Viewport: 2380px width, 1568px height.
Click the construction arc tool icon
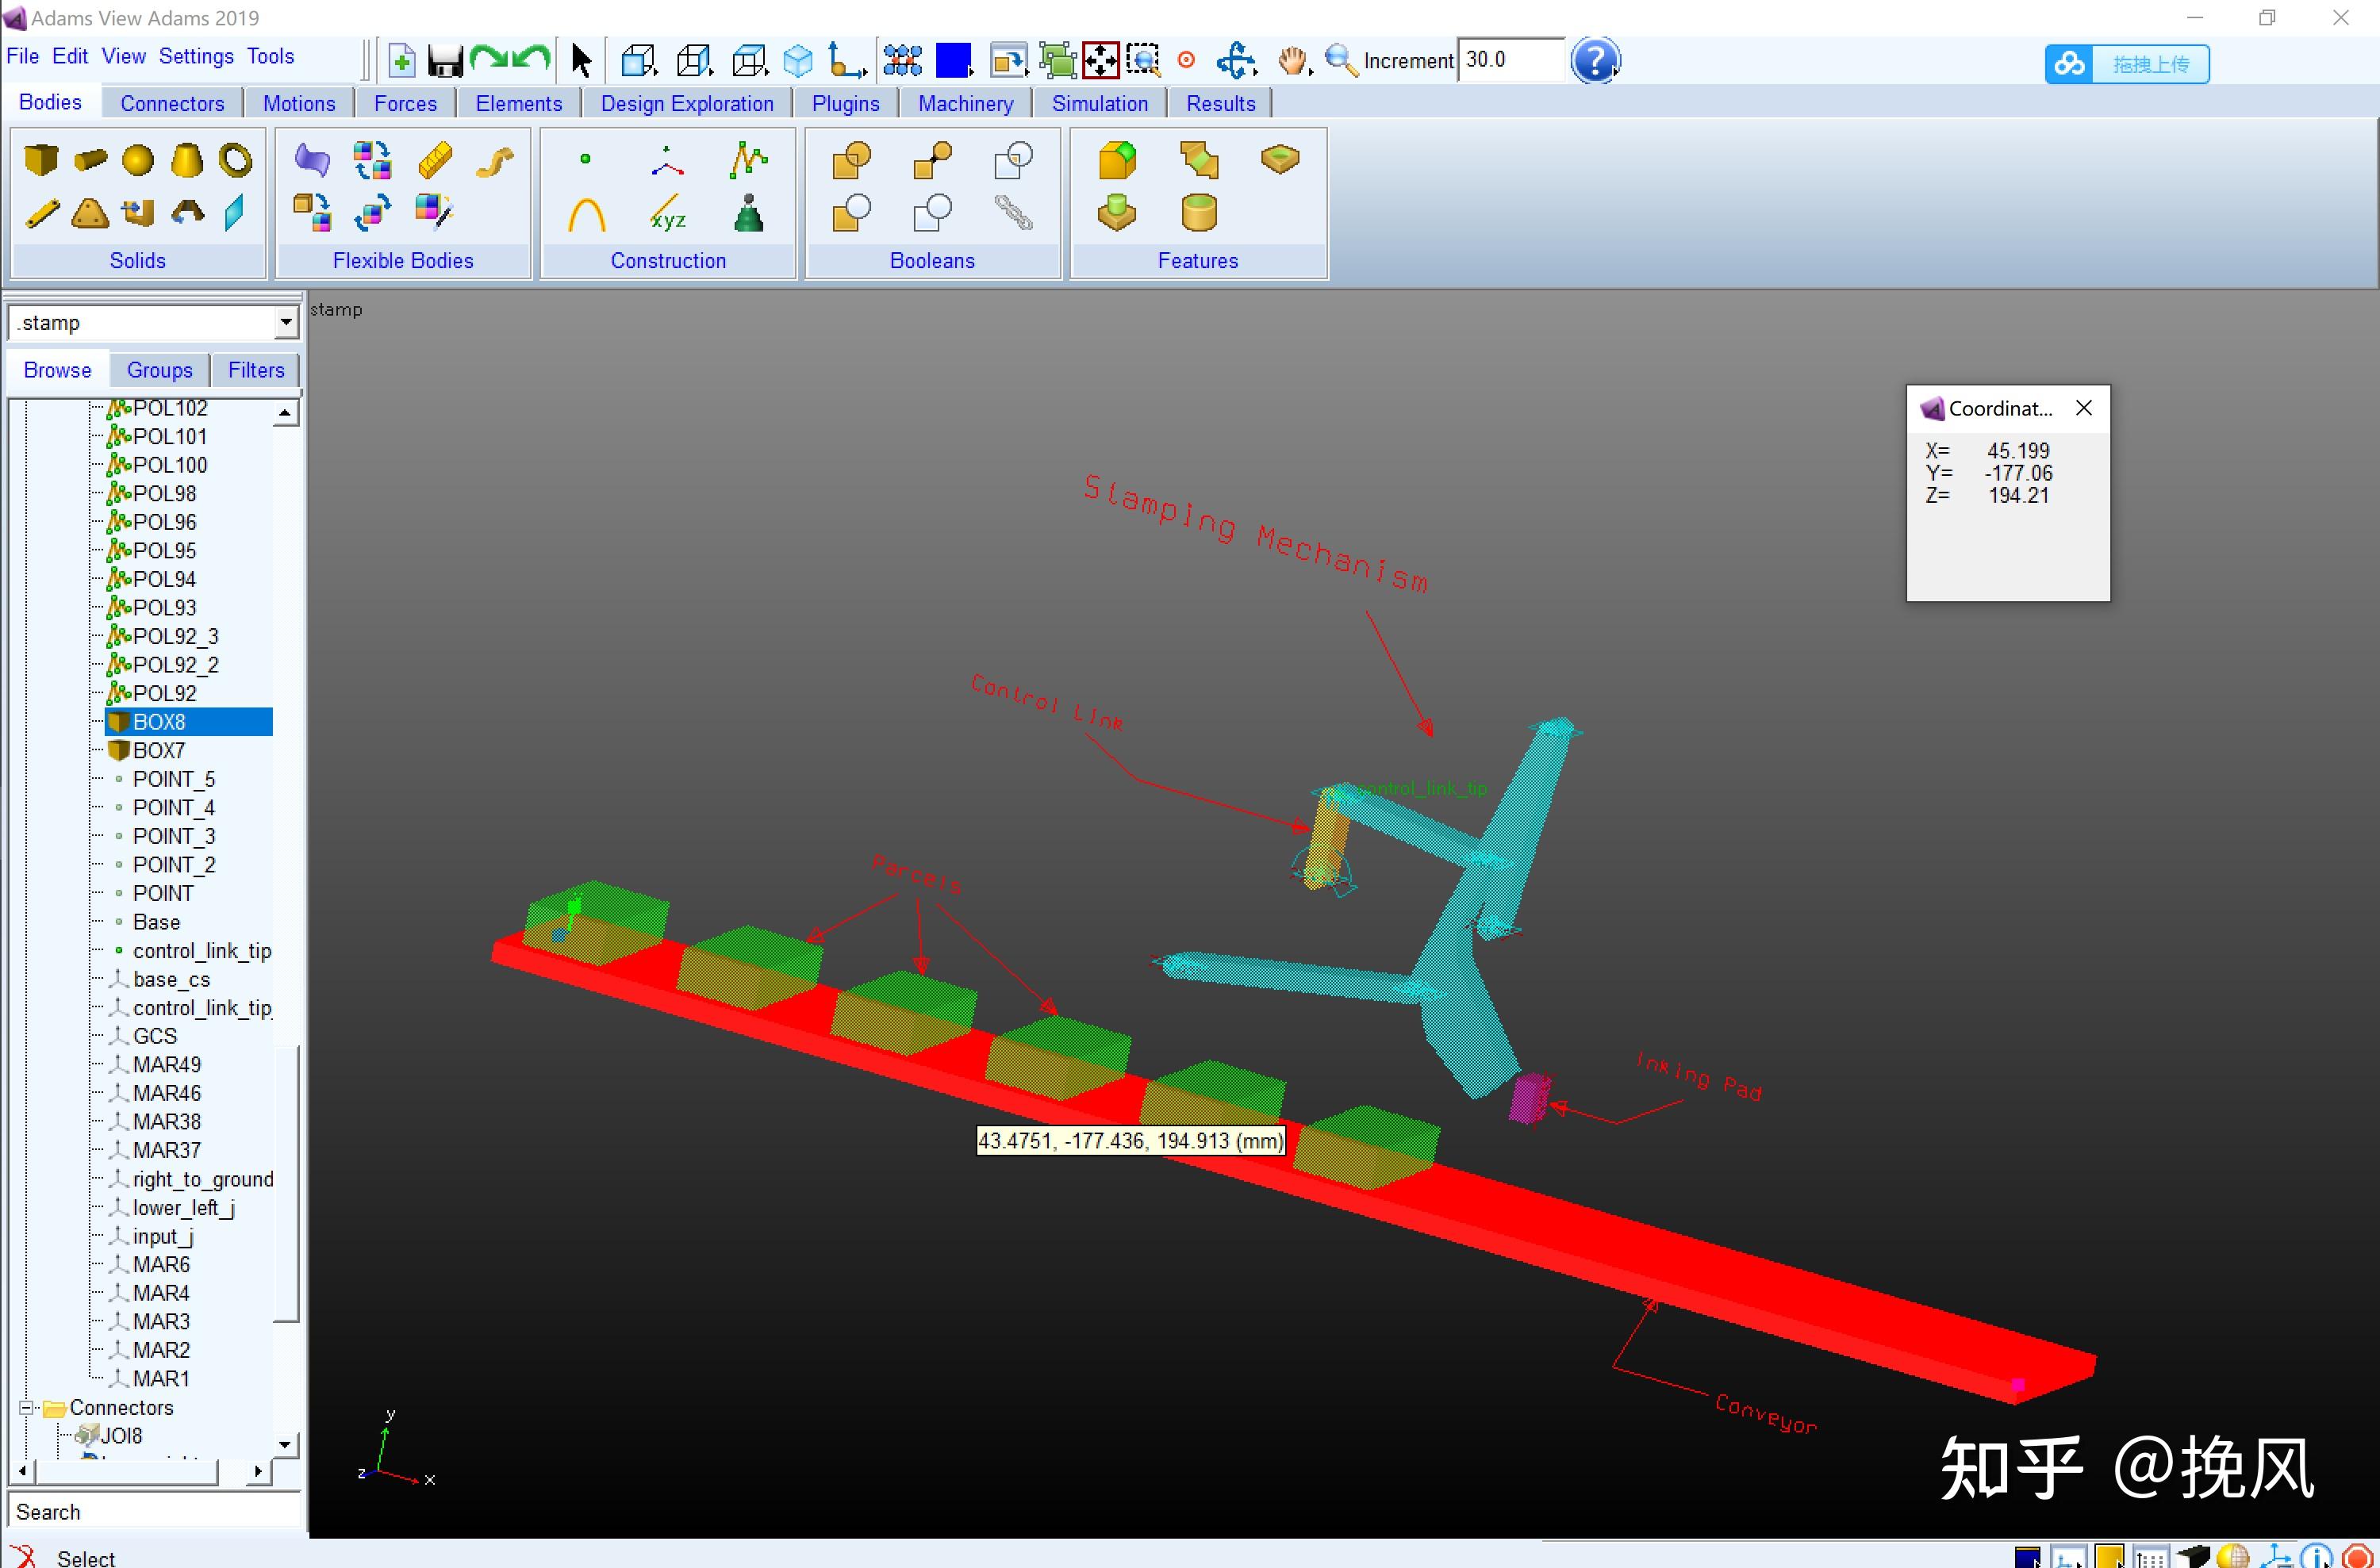(x=586, y=214)
